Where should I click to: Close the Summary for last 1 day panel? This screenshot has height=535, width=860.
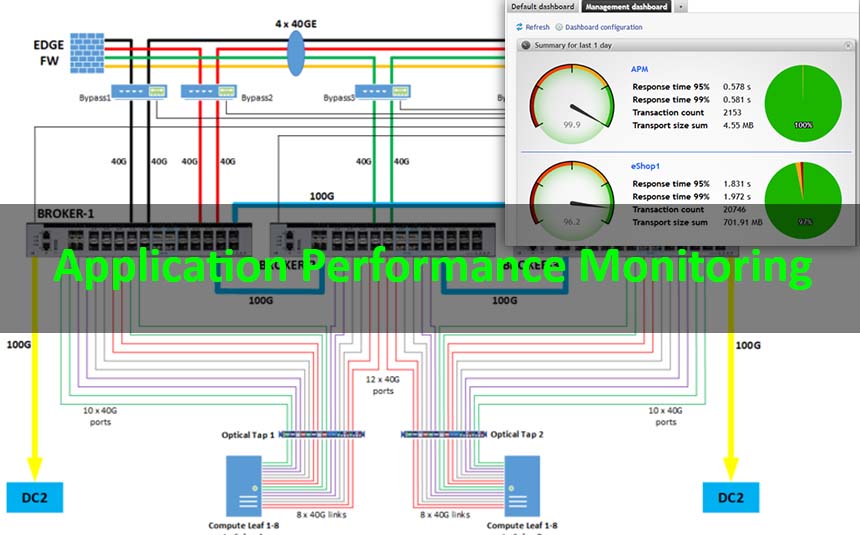click(848, 45)
